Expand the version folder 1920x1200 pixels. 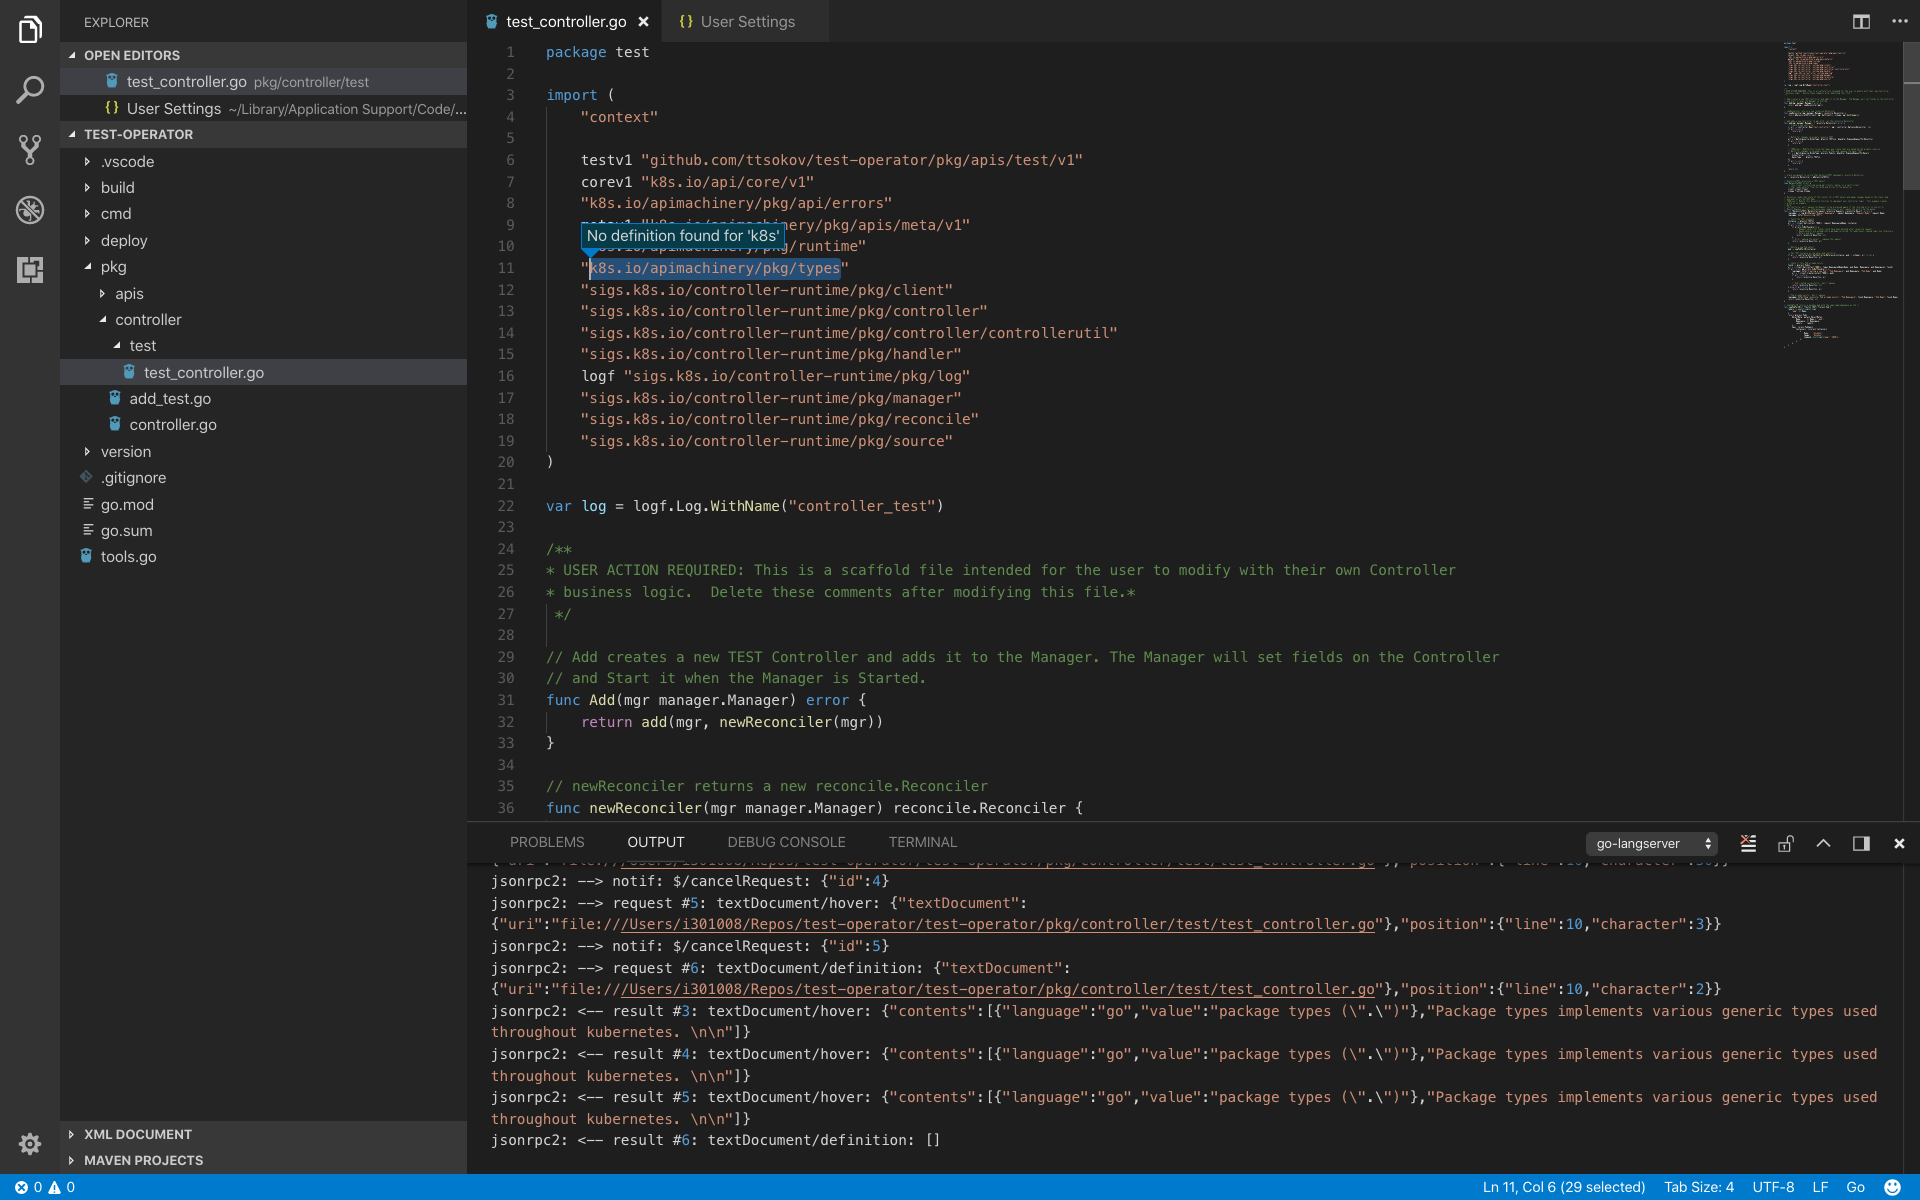(87, 451)
